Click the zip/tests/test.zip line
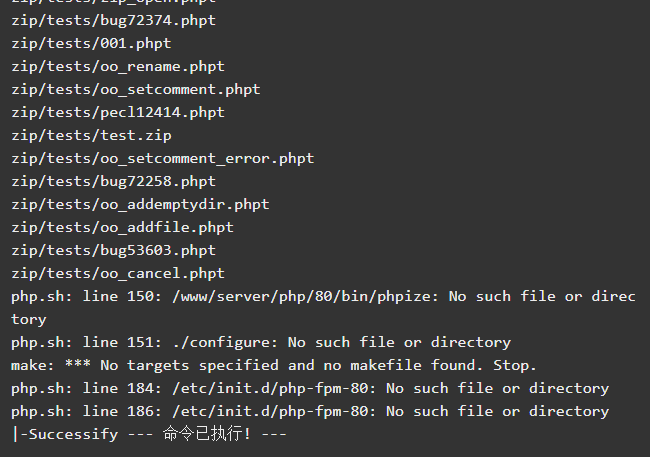 (x=91, y=136)
